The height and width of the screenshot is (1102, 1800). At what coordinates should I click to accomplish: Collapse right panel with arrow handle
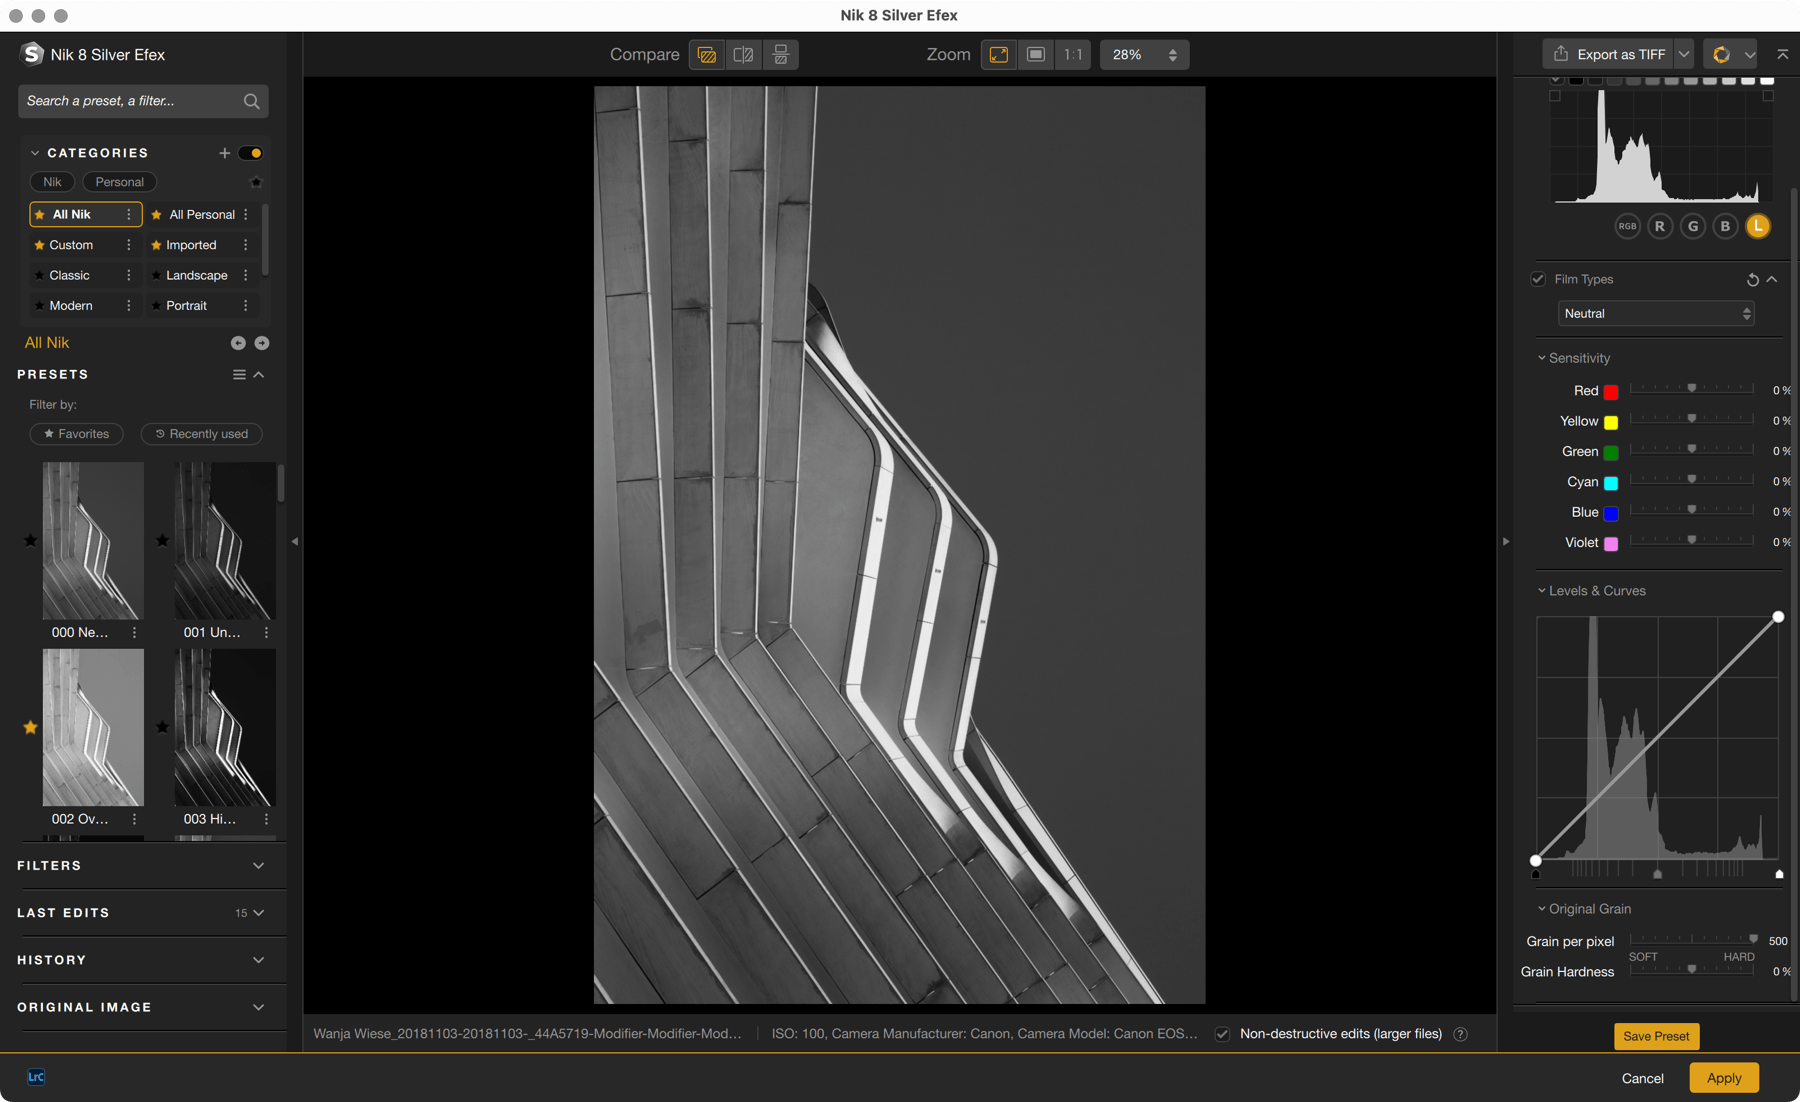point(1506,541)
